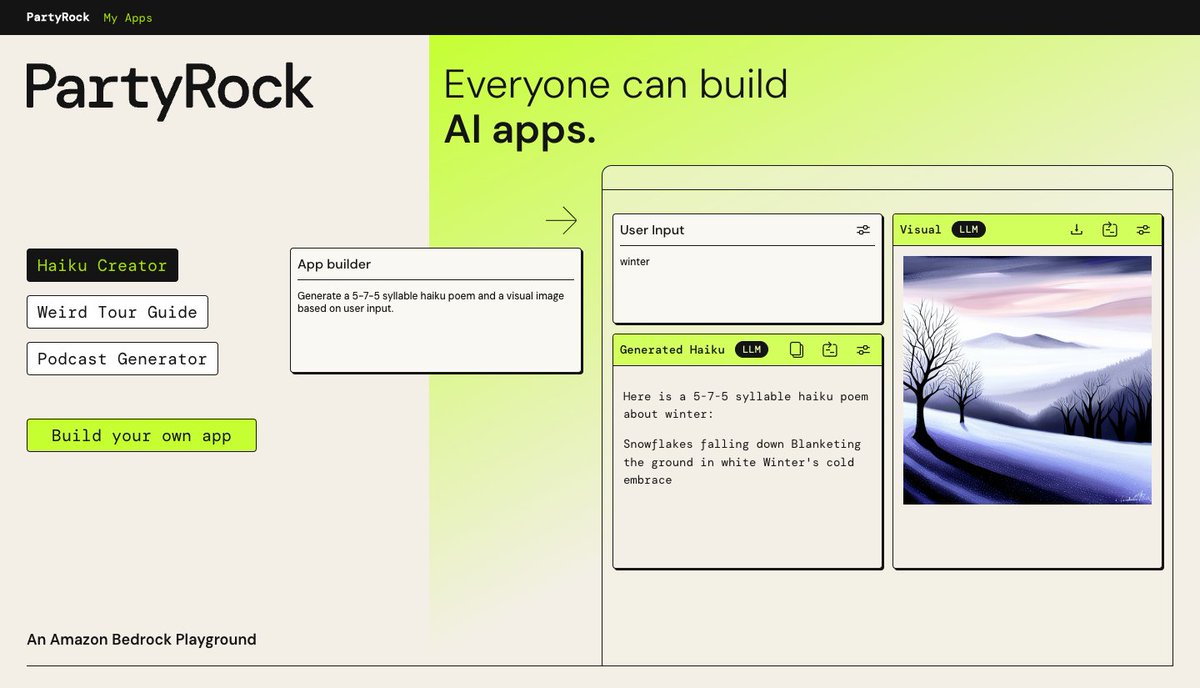The image size is (1200, 688).
Task: Click Build your own app
Action: point(141,435)
